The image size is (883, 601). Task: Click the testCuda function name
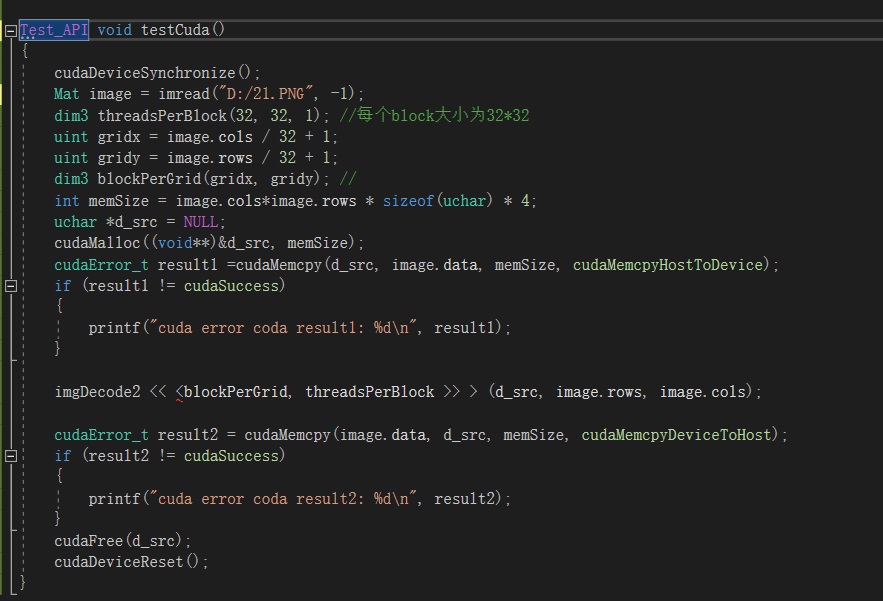pyautogui.click(x=175, y=30)
